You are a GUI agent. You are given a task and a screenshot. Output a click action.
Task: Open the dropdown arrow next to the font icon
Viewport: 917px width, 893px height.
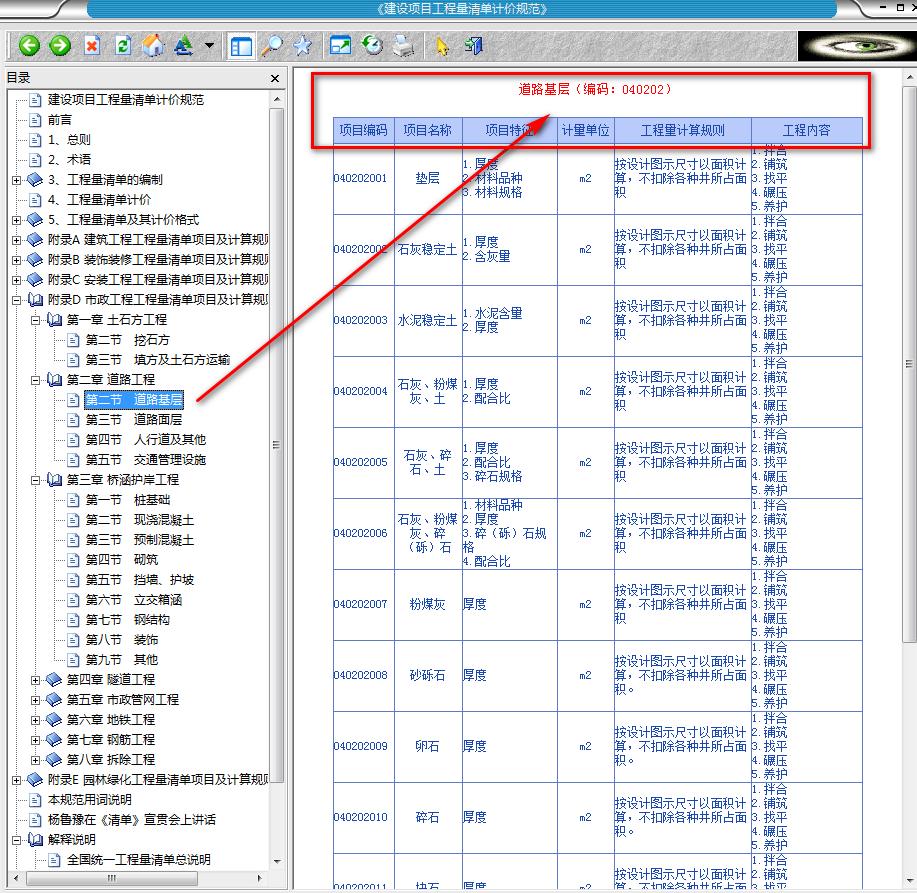pos(209,46)
